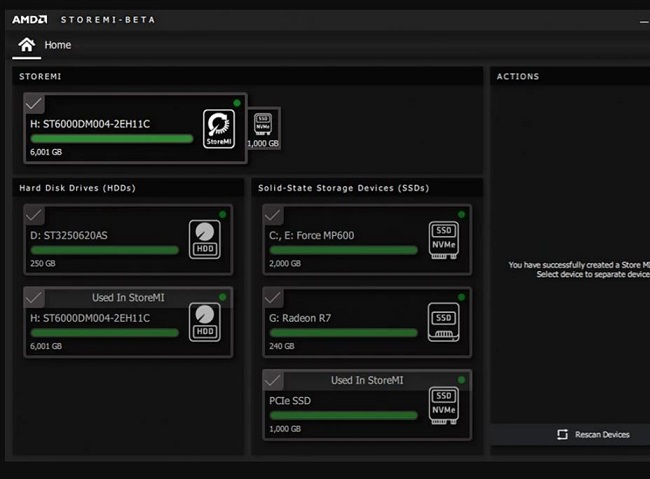The height and width of the screenshot is (479, 650).
Task: Click capacity bar on Force MP600 card
Action: pyautogui.click(x=344, y=250)
